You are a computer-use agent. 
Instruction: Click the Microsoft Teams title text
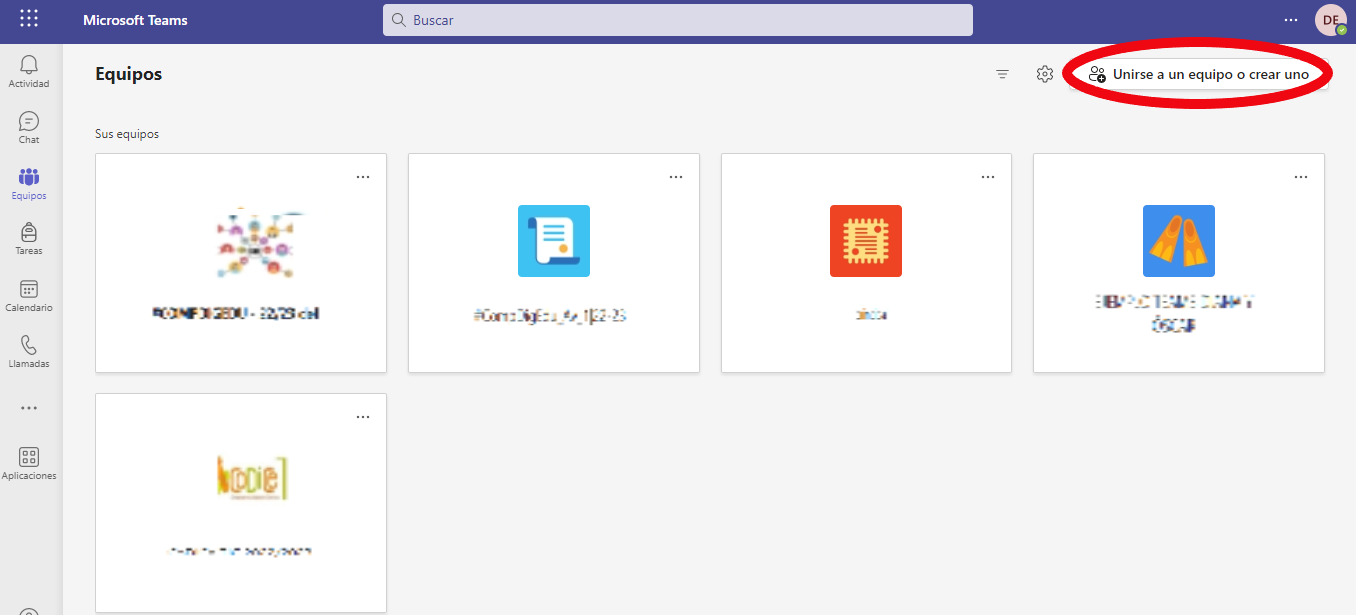[135, 20]
